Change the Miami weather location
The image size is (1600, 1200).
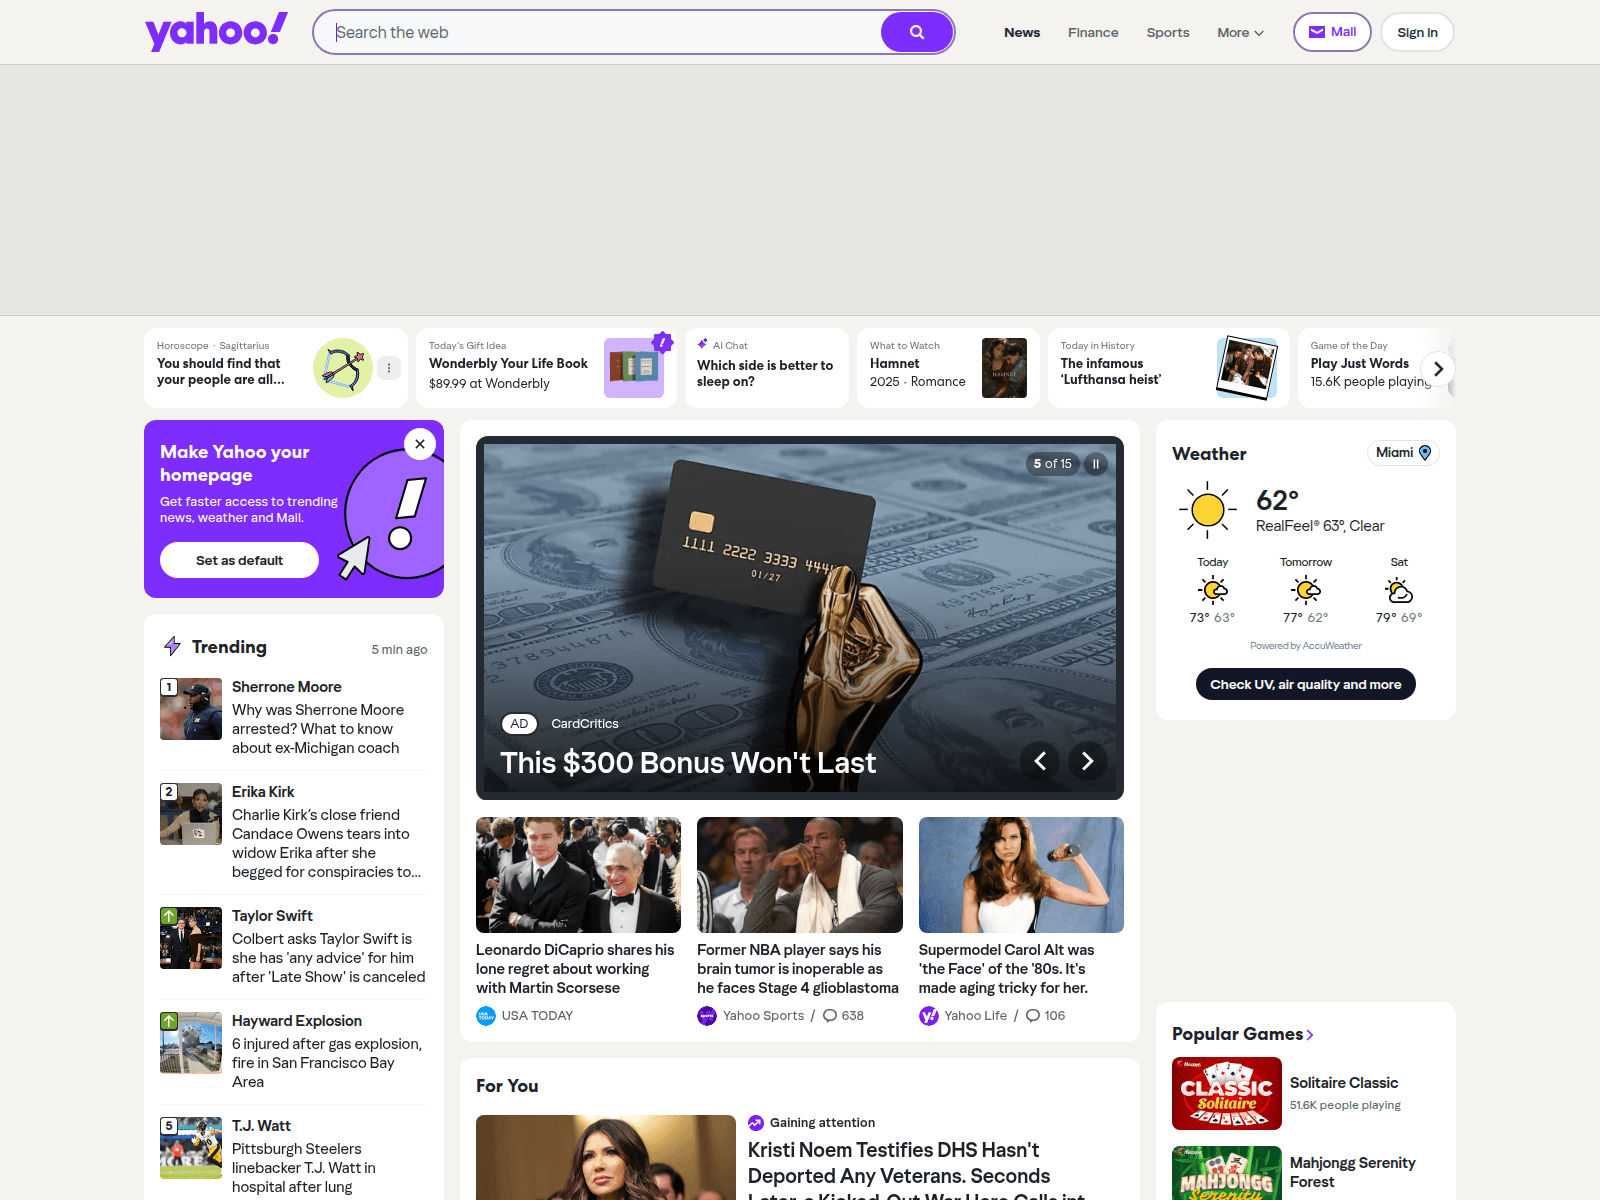click(x=1402, y=453)
